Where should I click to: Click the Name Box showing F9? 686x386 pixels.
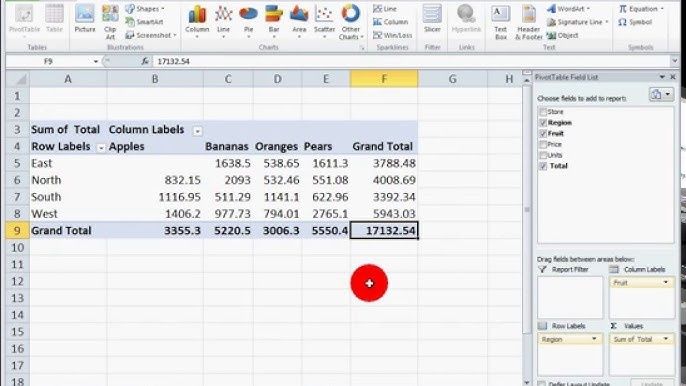49,62
